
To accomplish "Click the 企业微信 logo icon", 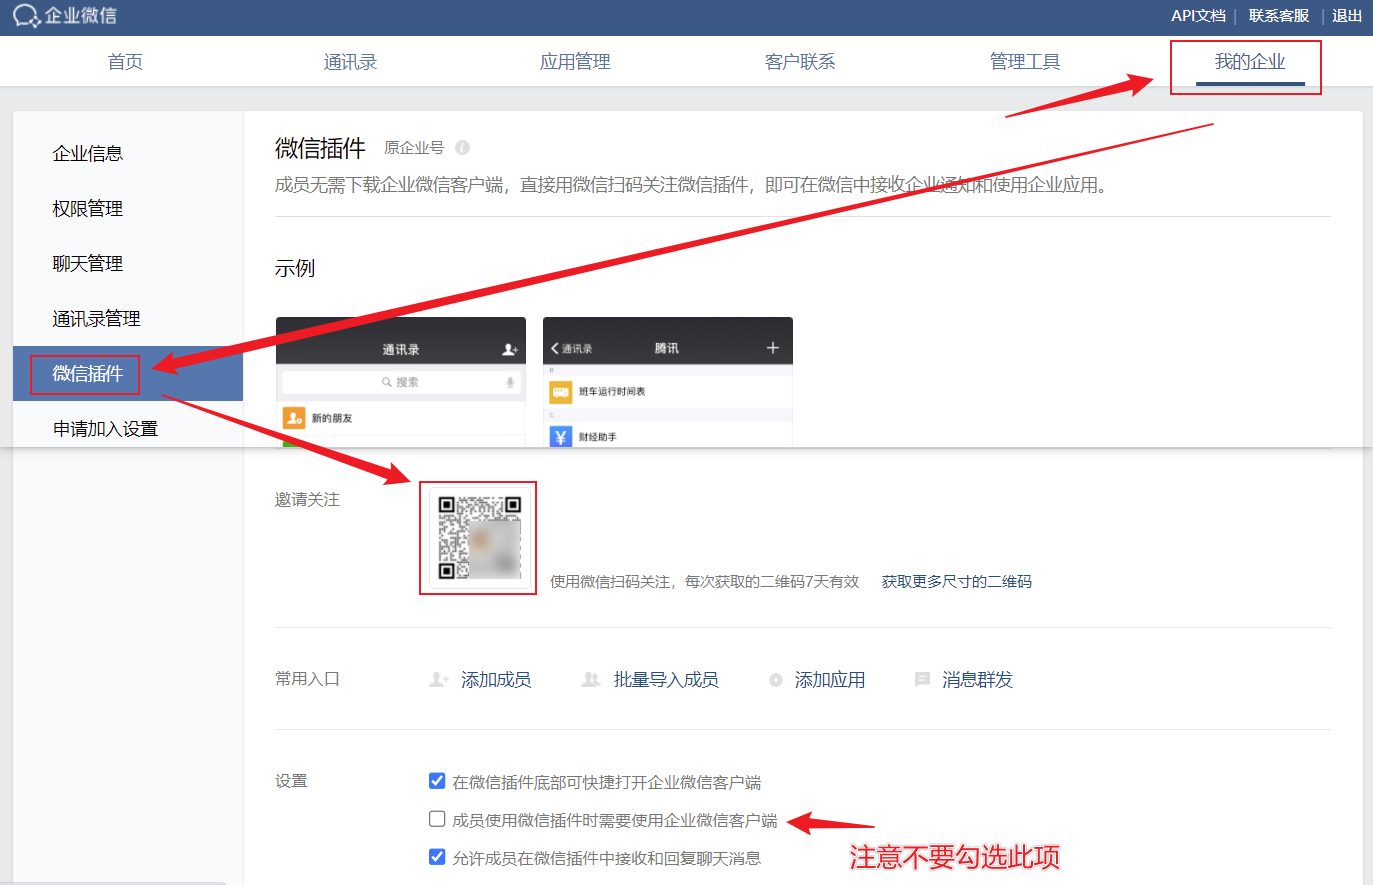I will click(26, 16).
